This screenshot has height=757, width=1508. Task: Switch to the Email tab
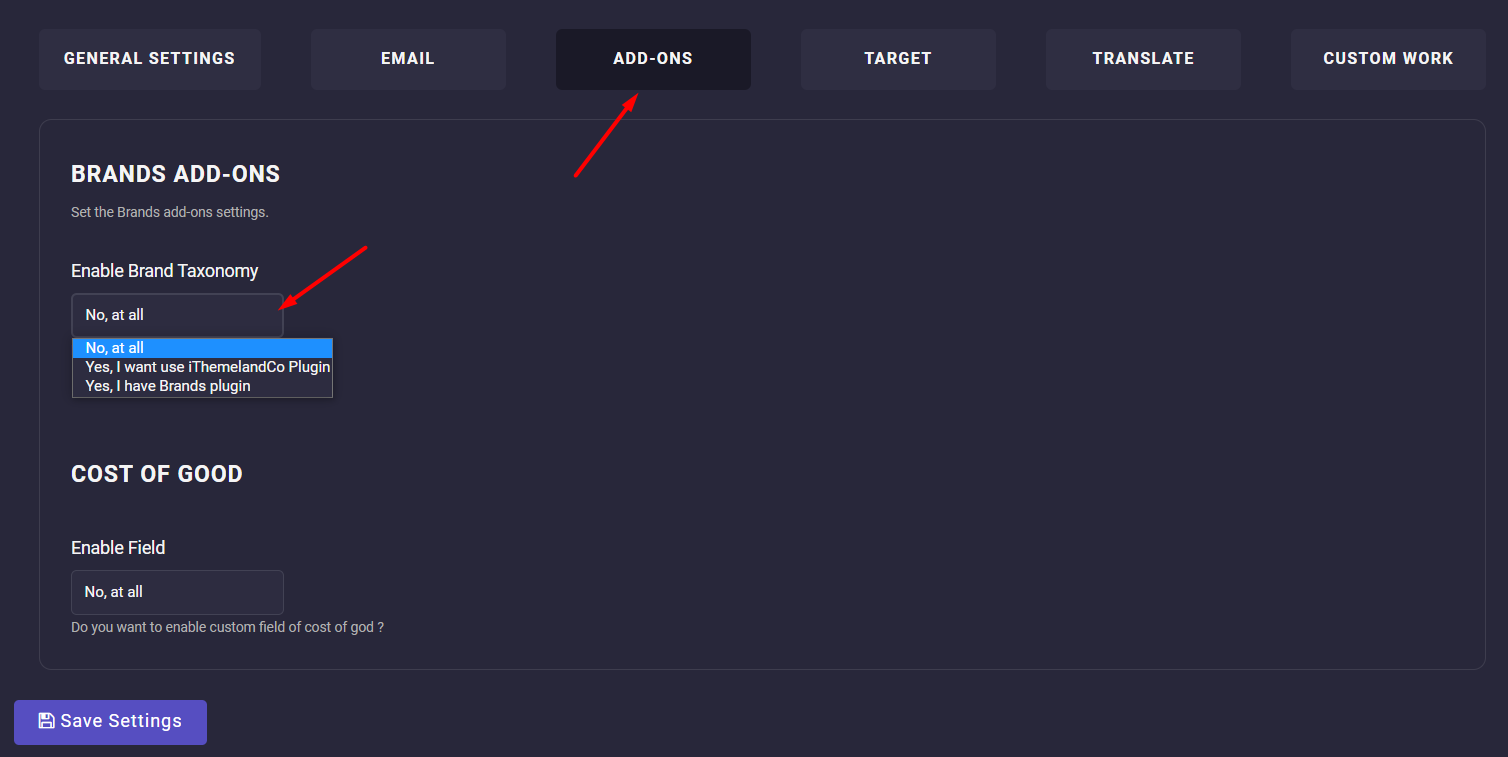click(408, 59)
